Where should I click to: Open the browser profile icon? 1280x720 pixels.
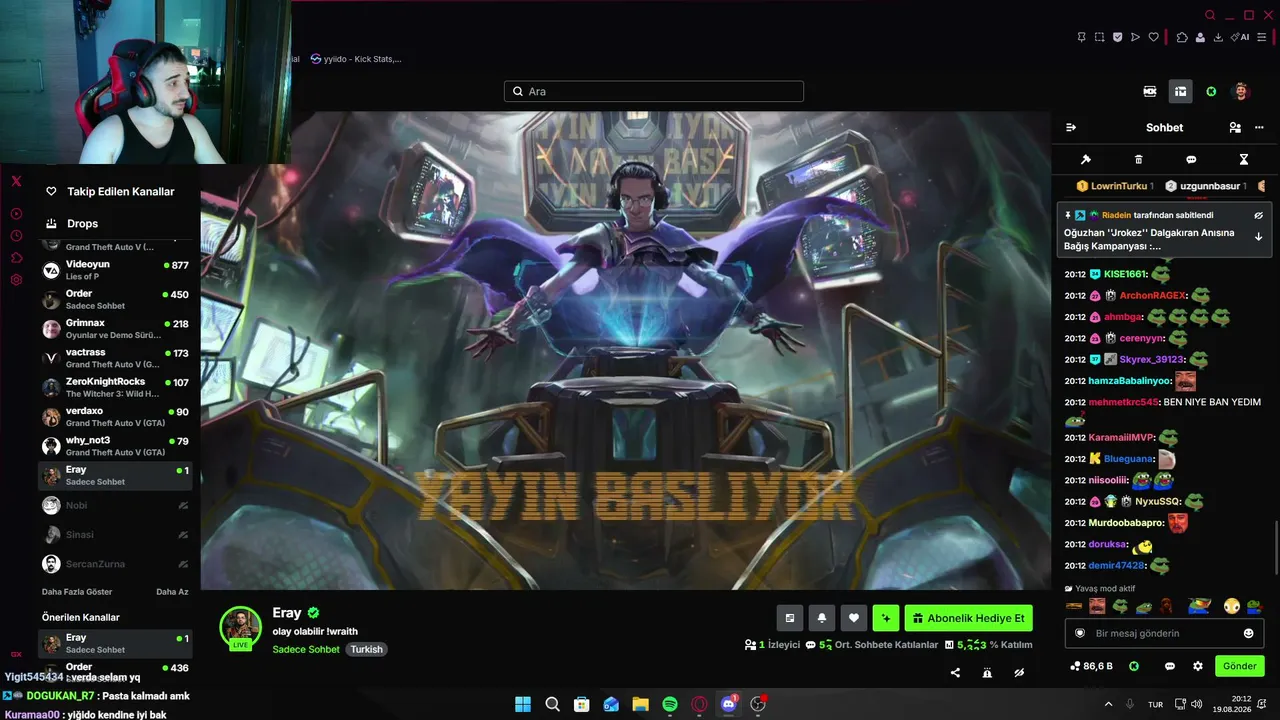click(x=1200, y=37)
